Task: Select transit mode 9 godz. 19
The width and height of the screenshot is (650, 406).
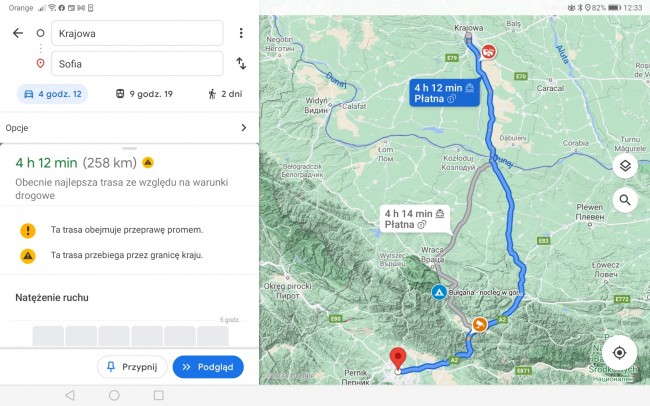Action: point(144,94)
